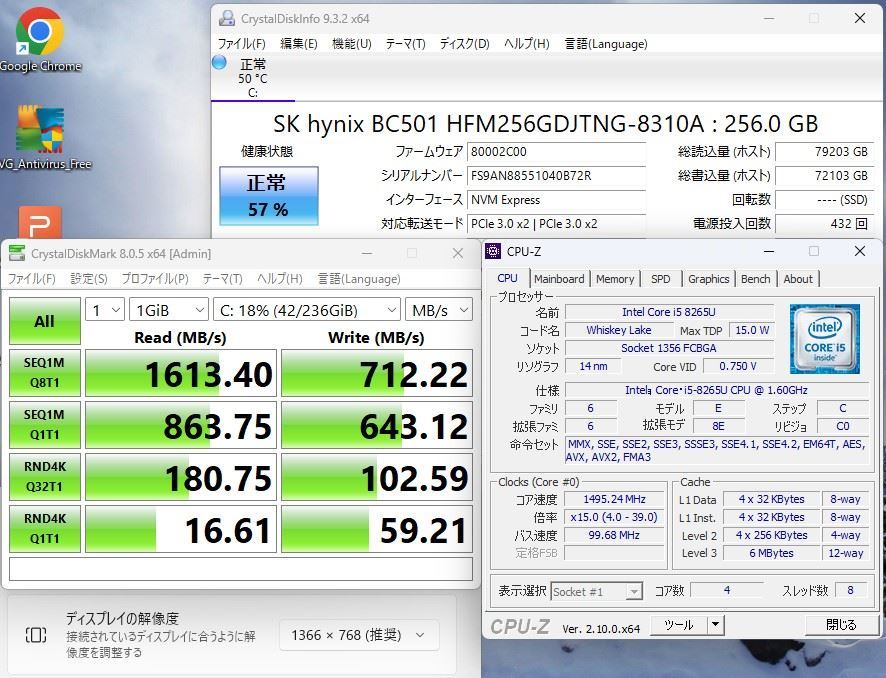Click the empty comment field in CrystalDiskMark
Image resolution: width=886 pixels, height=678 pixels.
[241, 569]
